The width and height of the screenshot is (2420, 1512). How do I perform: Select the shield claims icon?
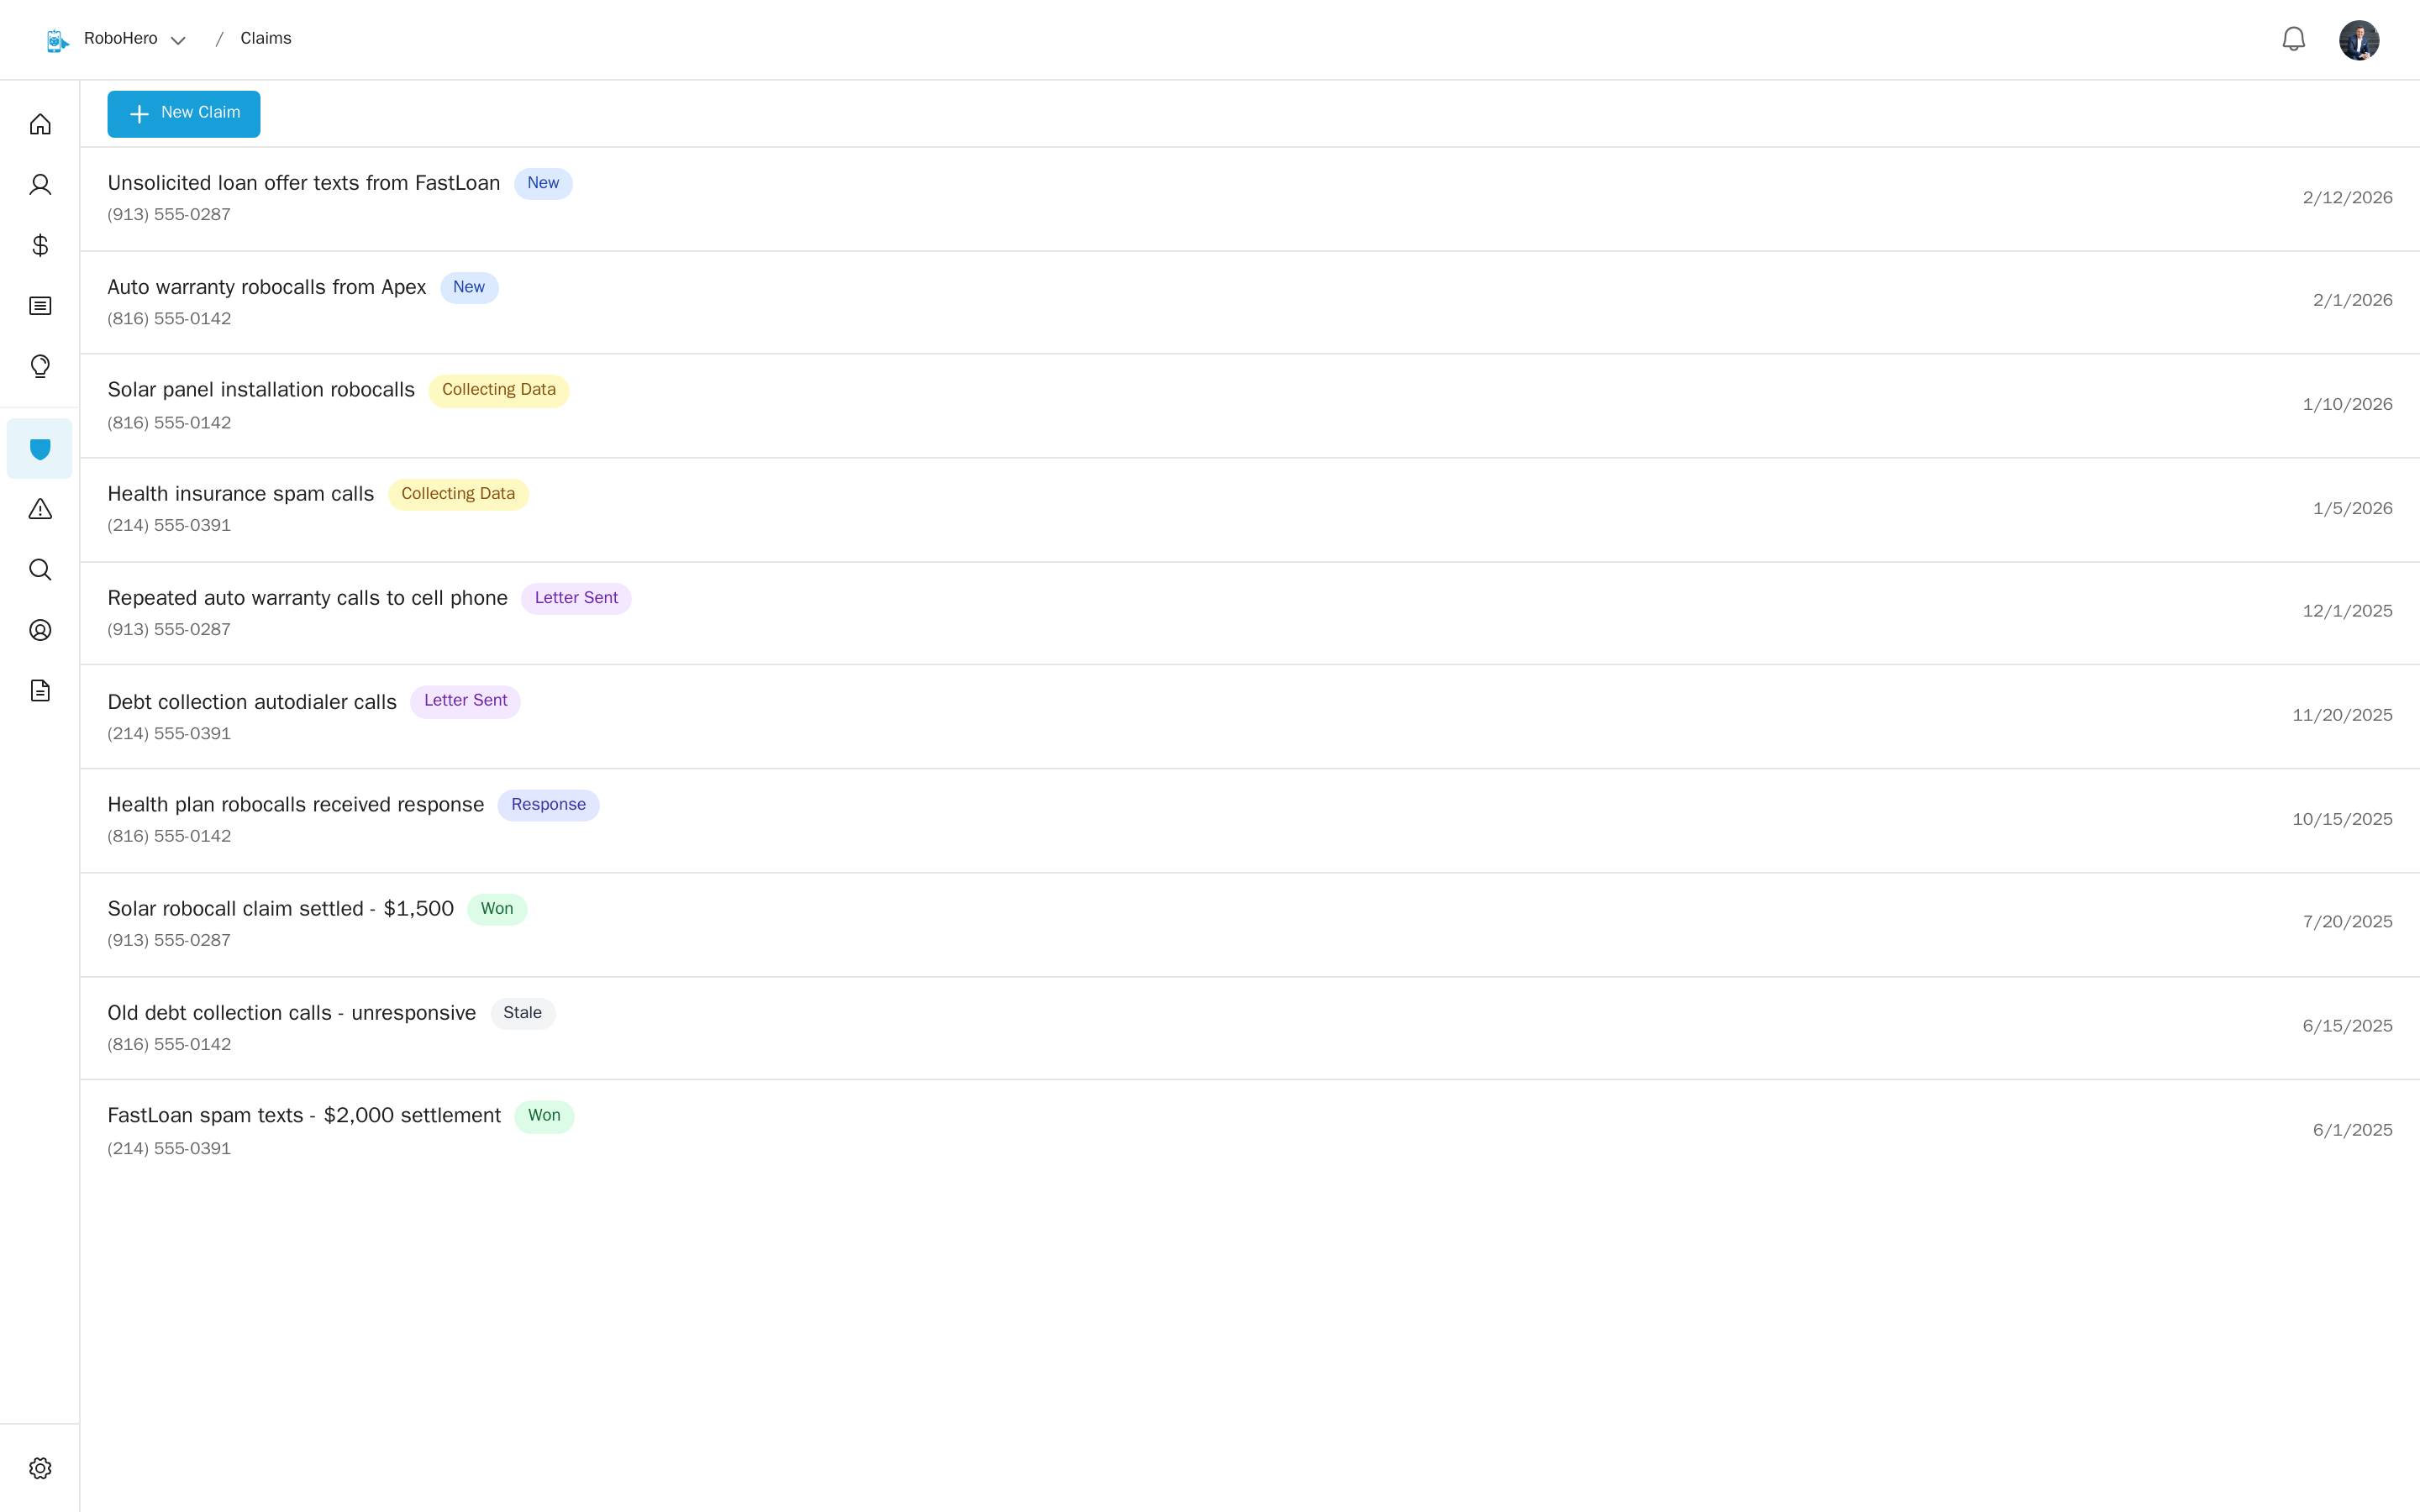point(40,449)
